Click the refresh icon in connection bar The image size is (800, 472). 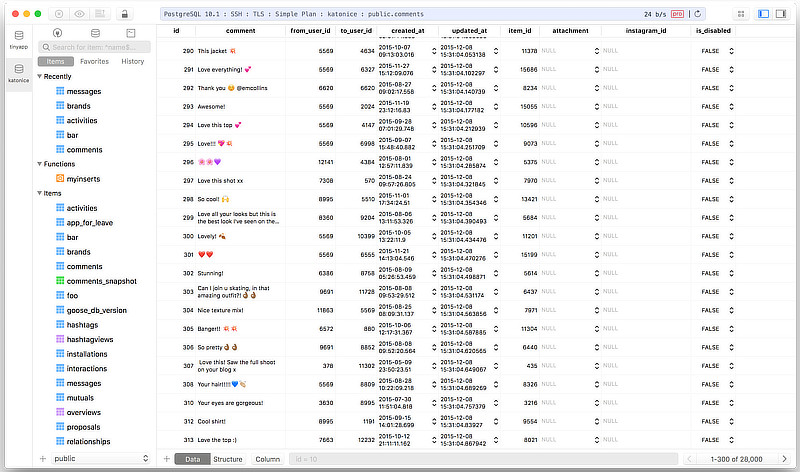coord(697,14)
